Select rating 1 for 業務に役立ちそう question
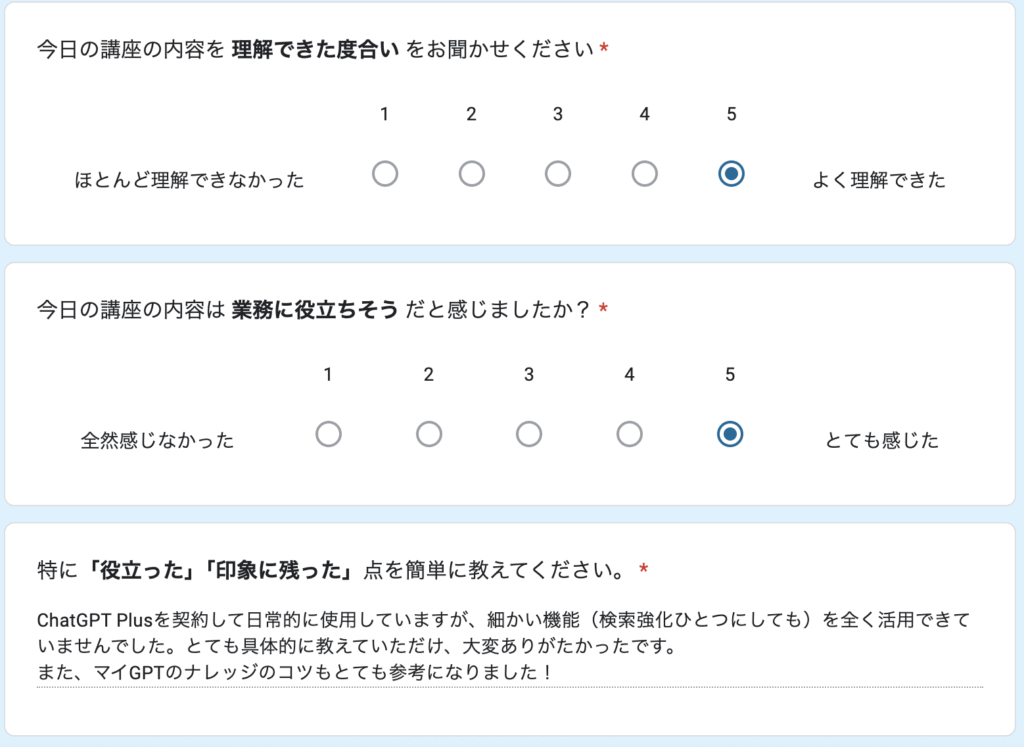1024x747 pixels. coord(328,434)
